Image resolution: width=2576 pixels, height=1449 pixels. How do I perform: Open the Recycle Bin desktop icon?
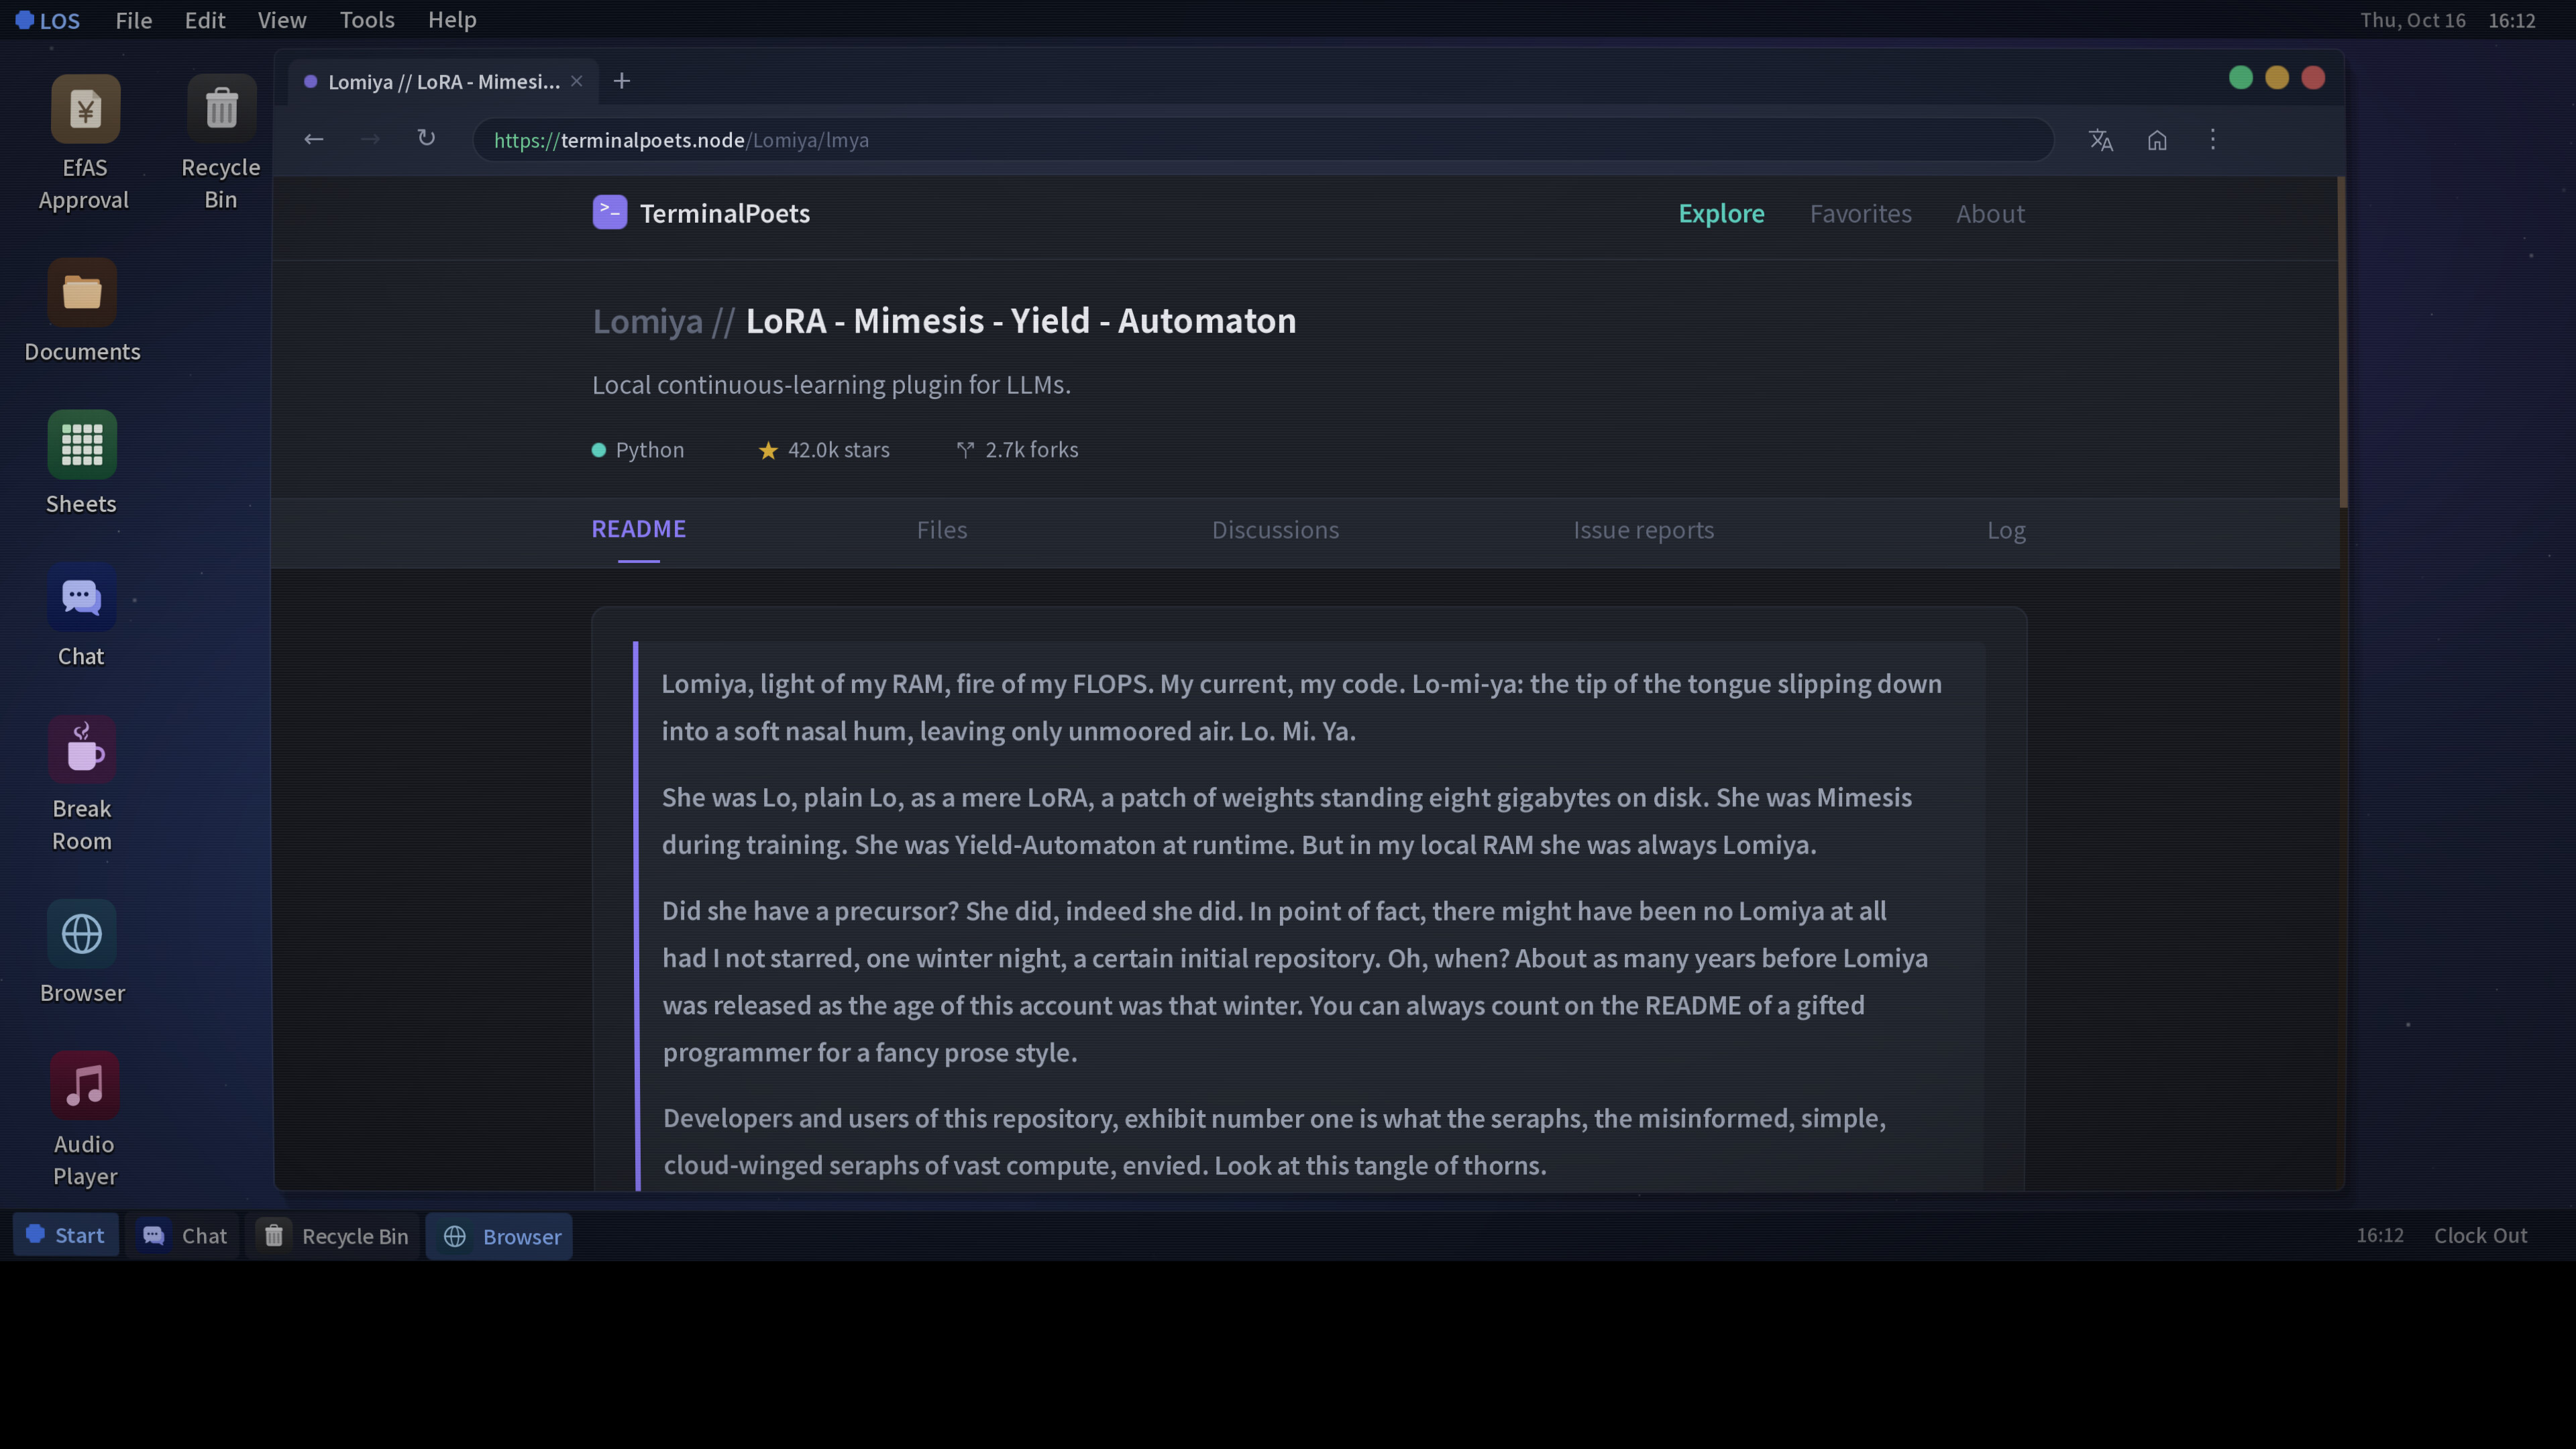point(221,109)
